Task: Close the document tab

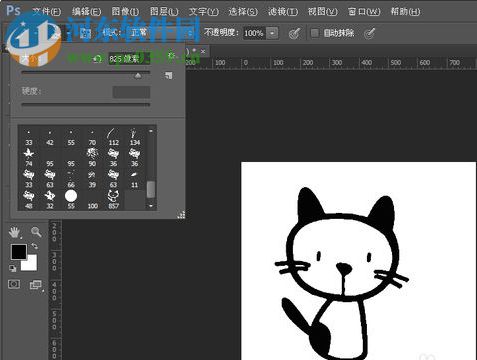Action: point(203,51)
